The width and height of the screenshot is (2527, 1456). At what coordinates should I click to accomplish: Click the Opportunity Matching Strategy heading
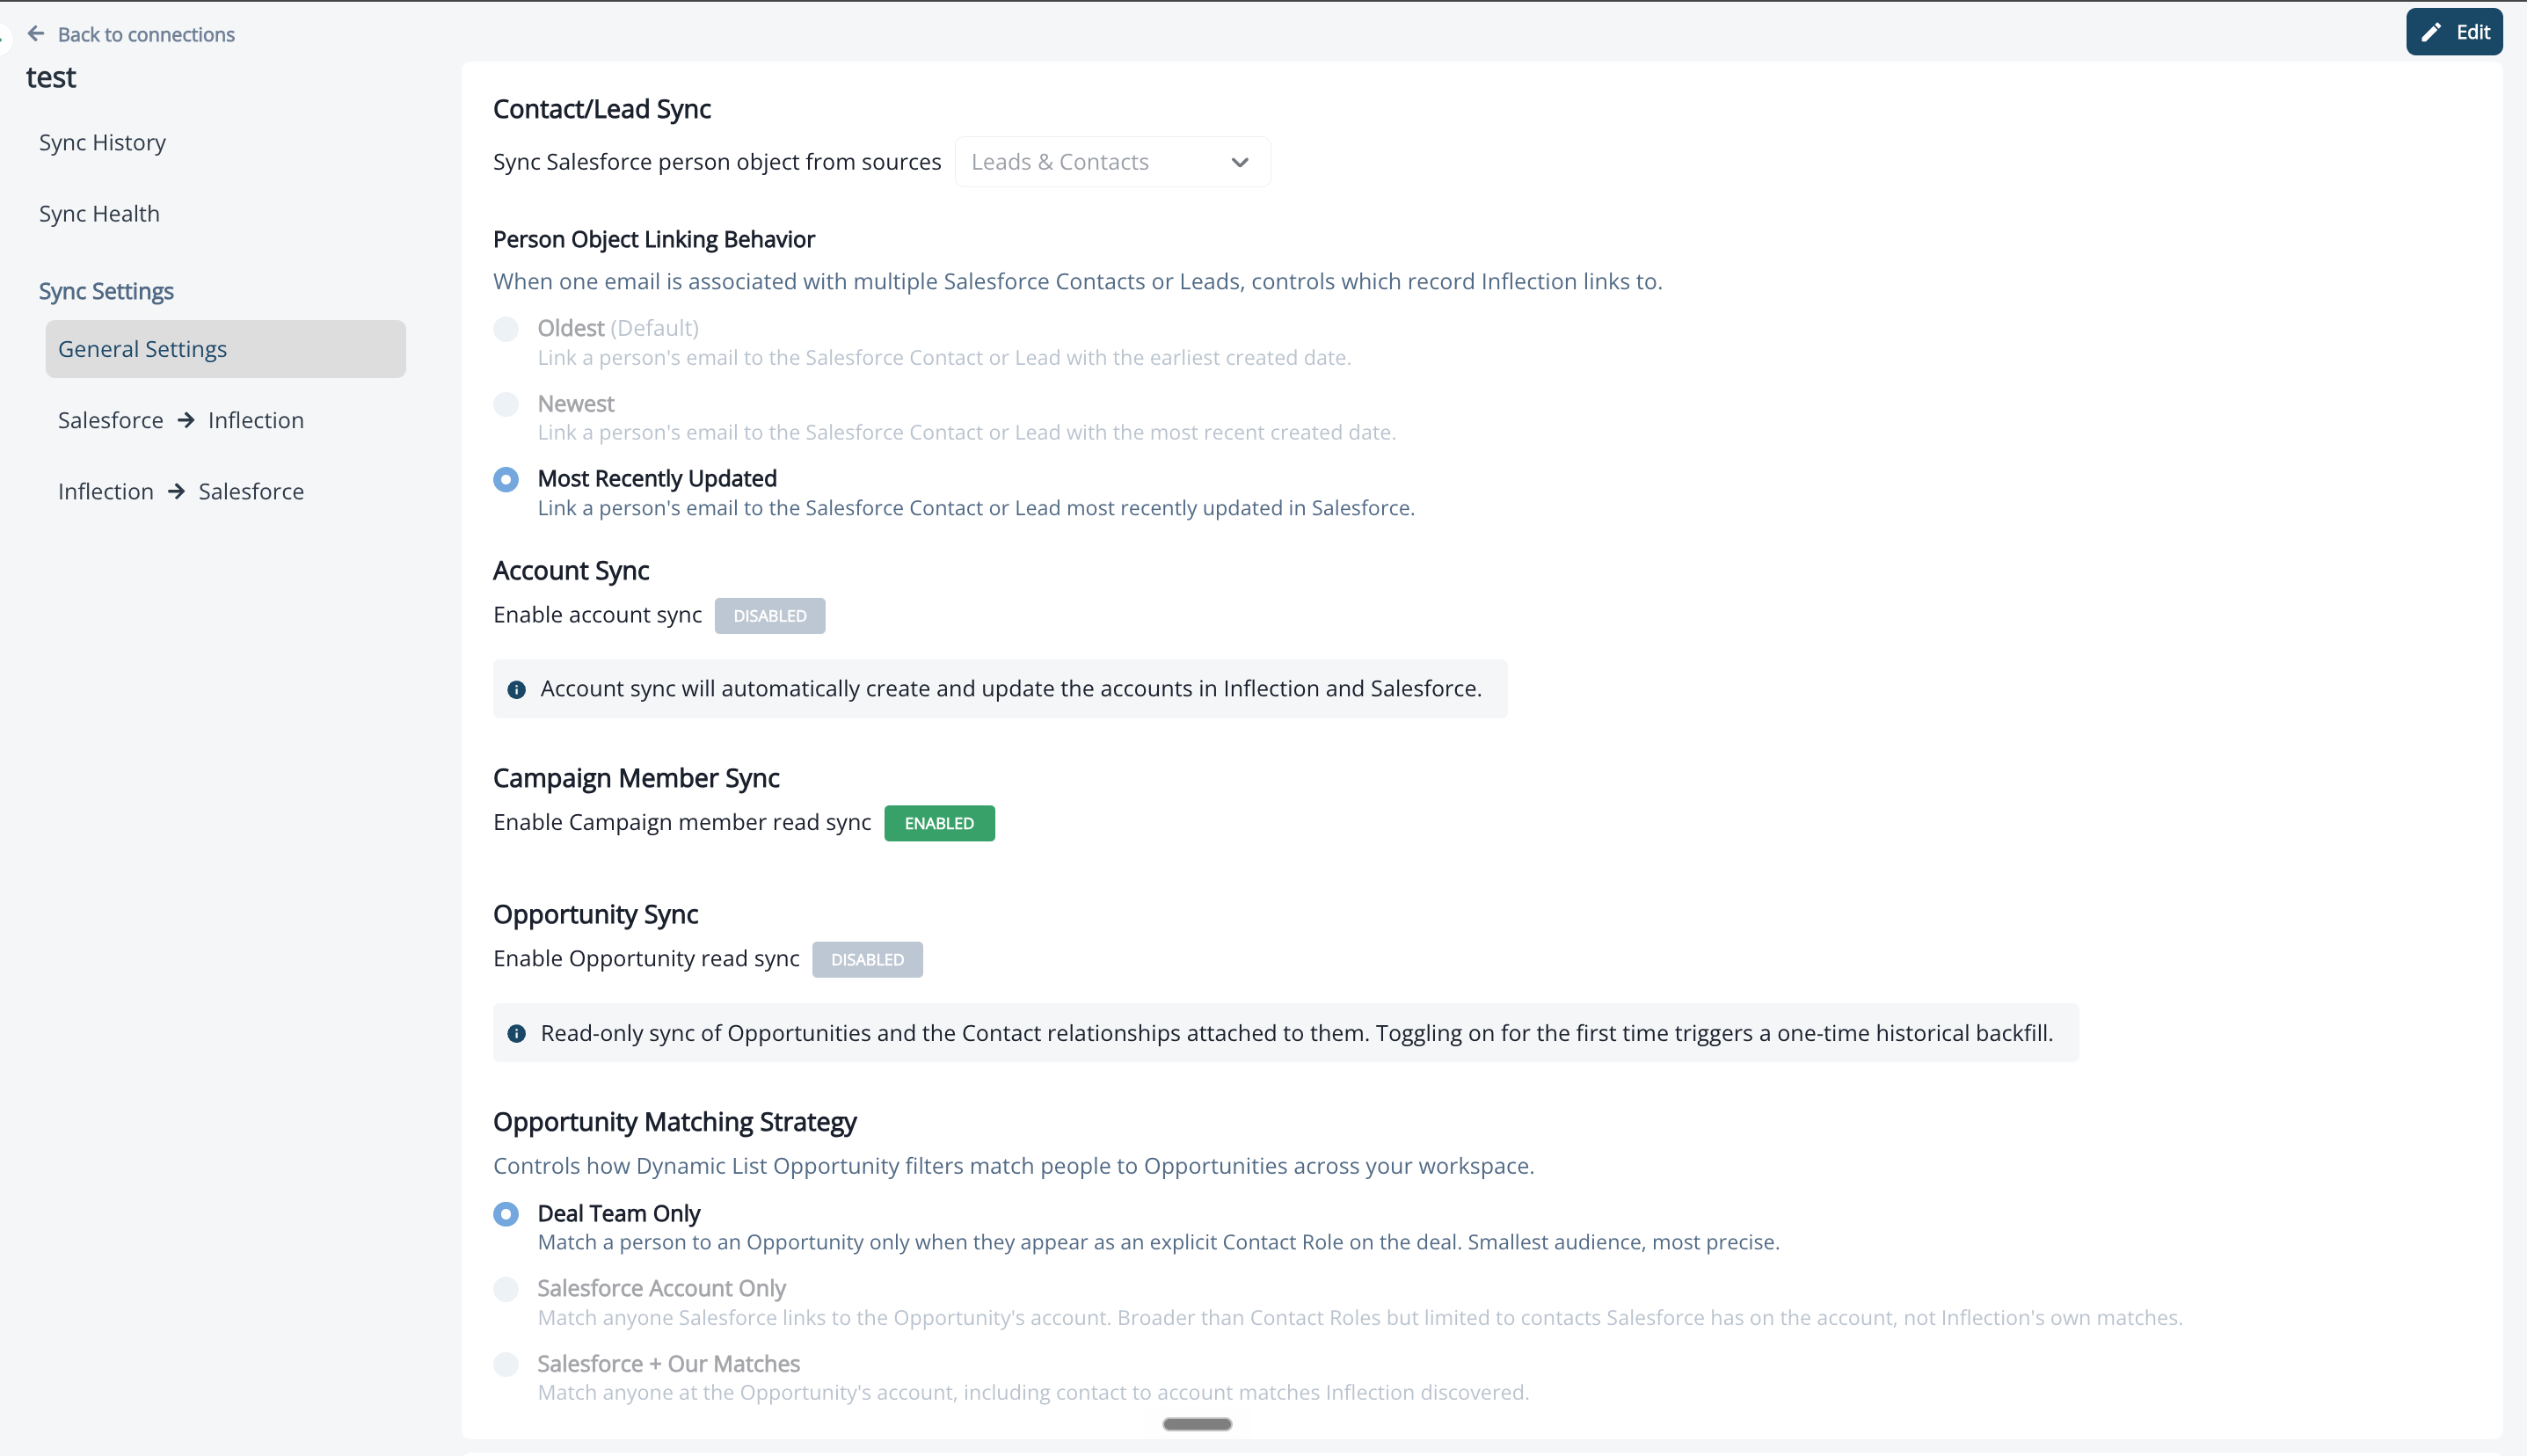point(675,1122)
